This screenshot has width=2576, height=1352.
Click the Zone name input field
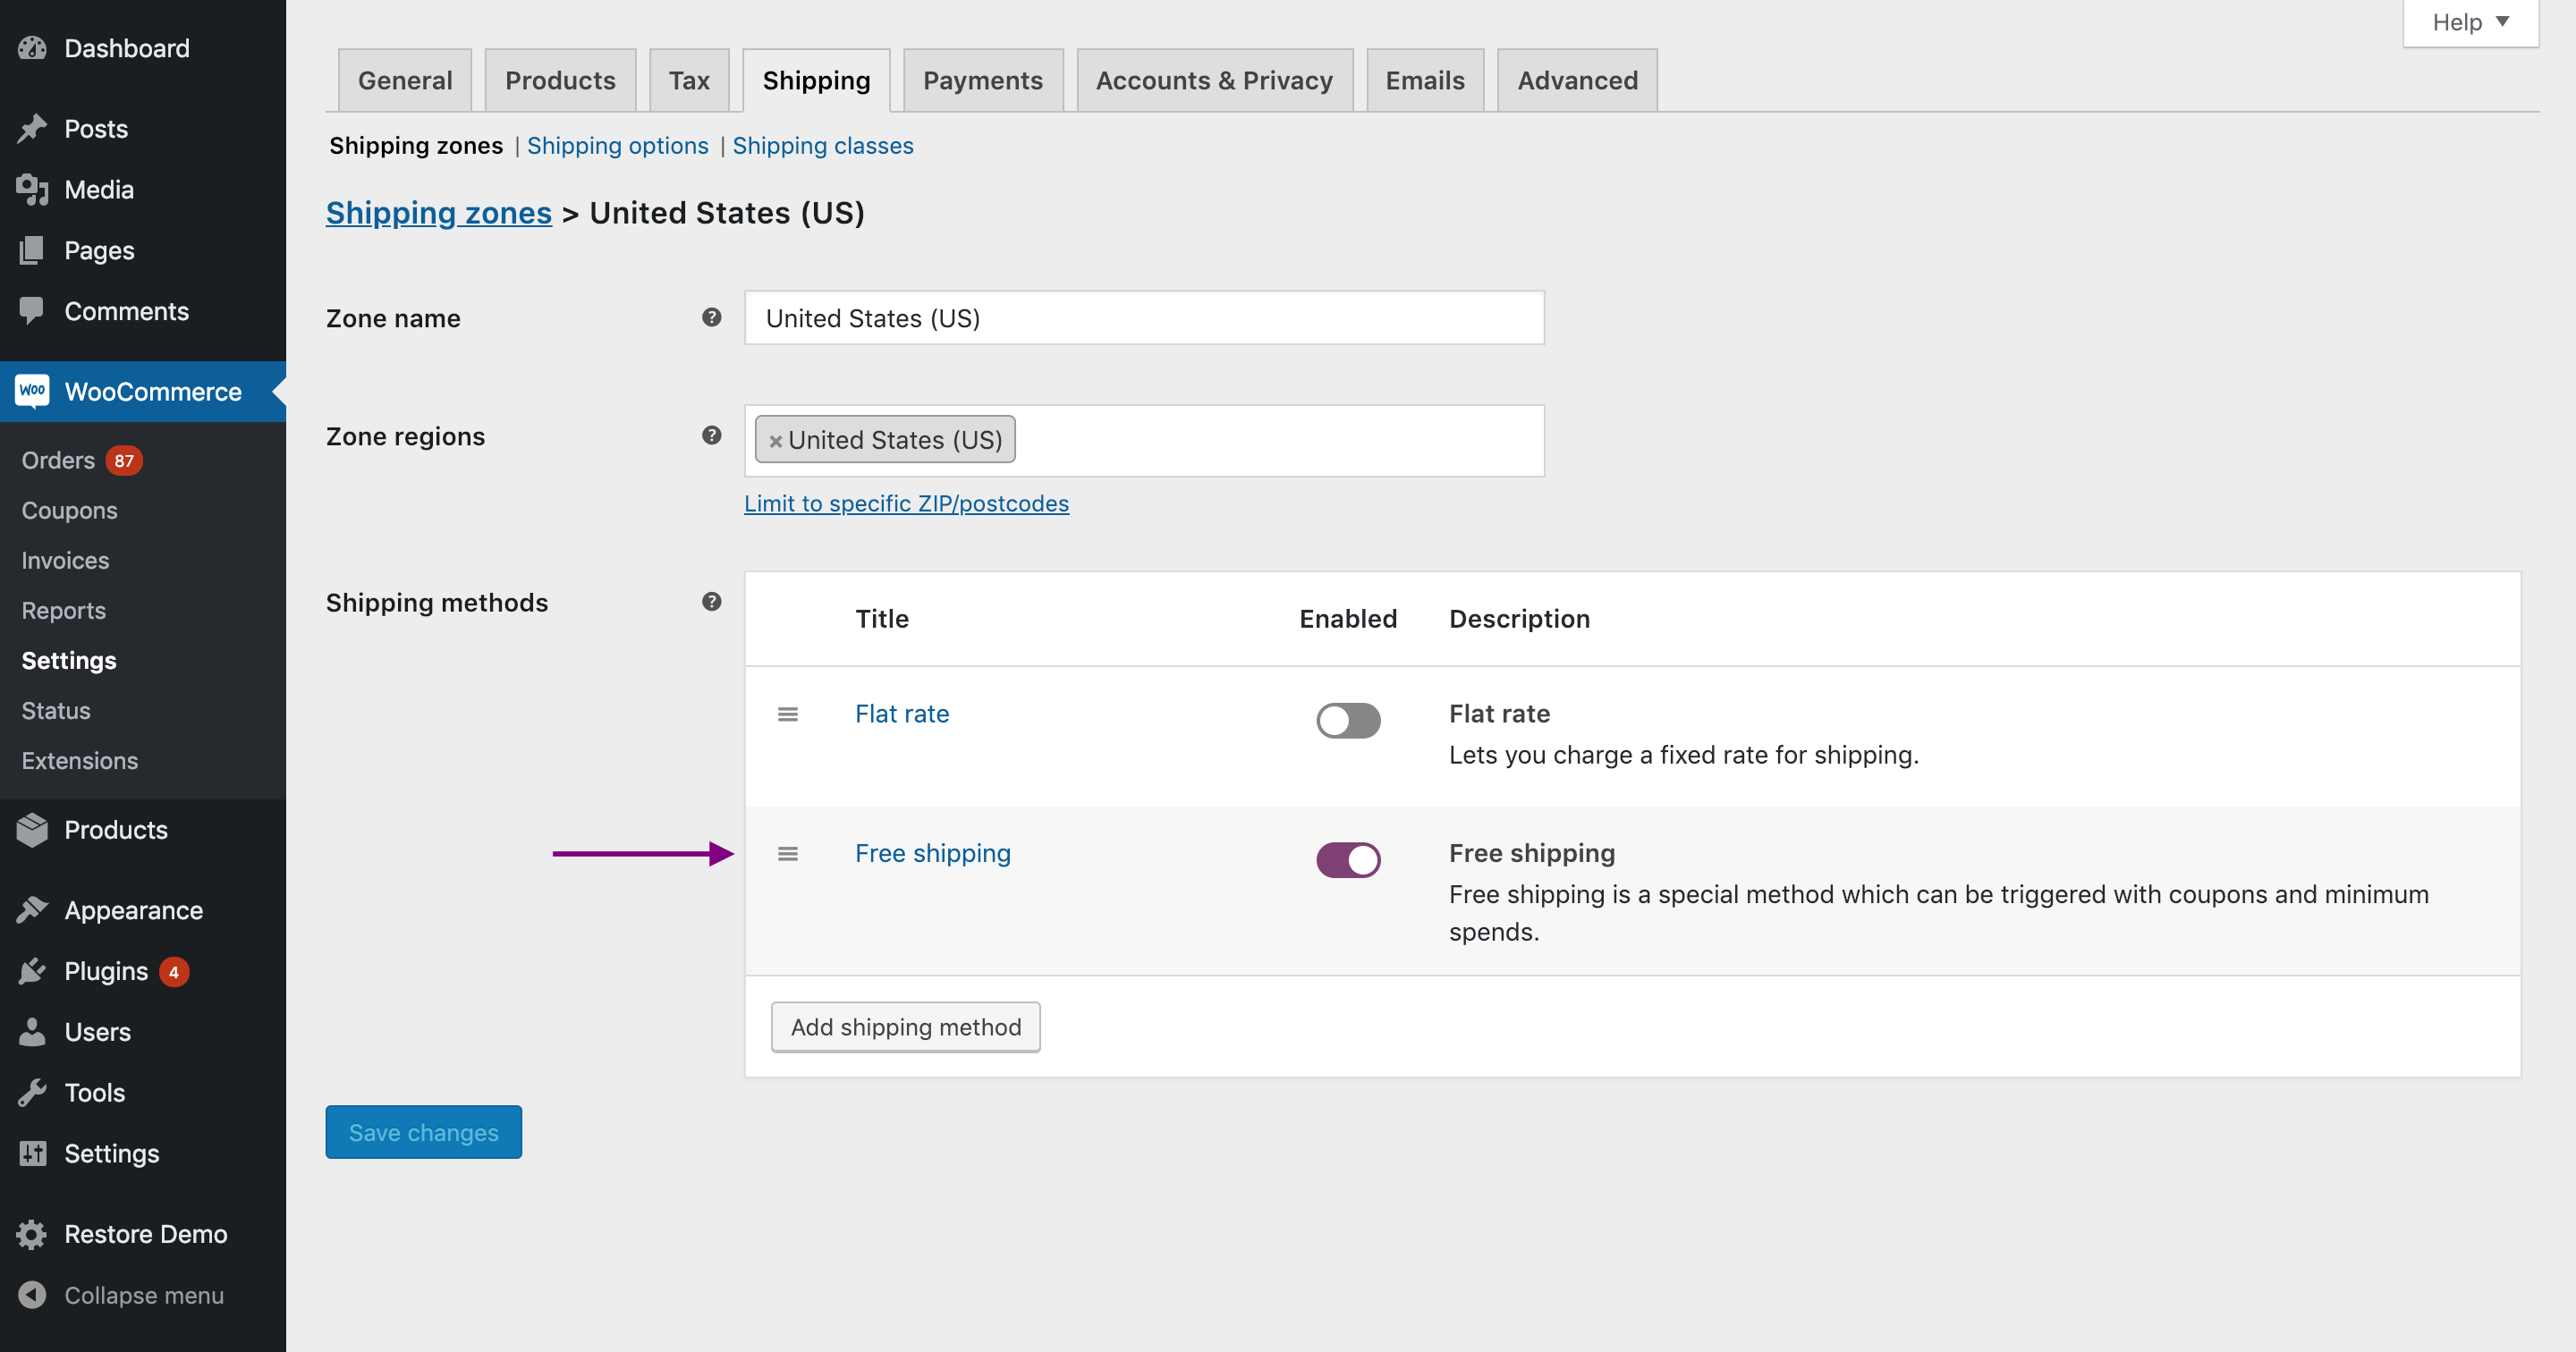pyautogui.click(x=1143, y=317)
